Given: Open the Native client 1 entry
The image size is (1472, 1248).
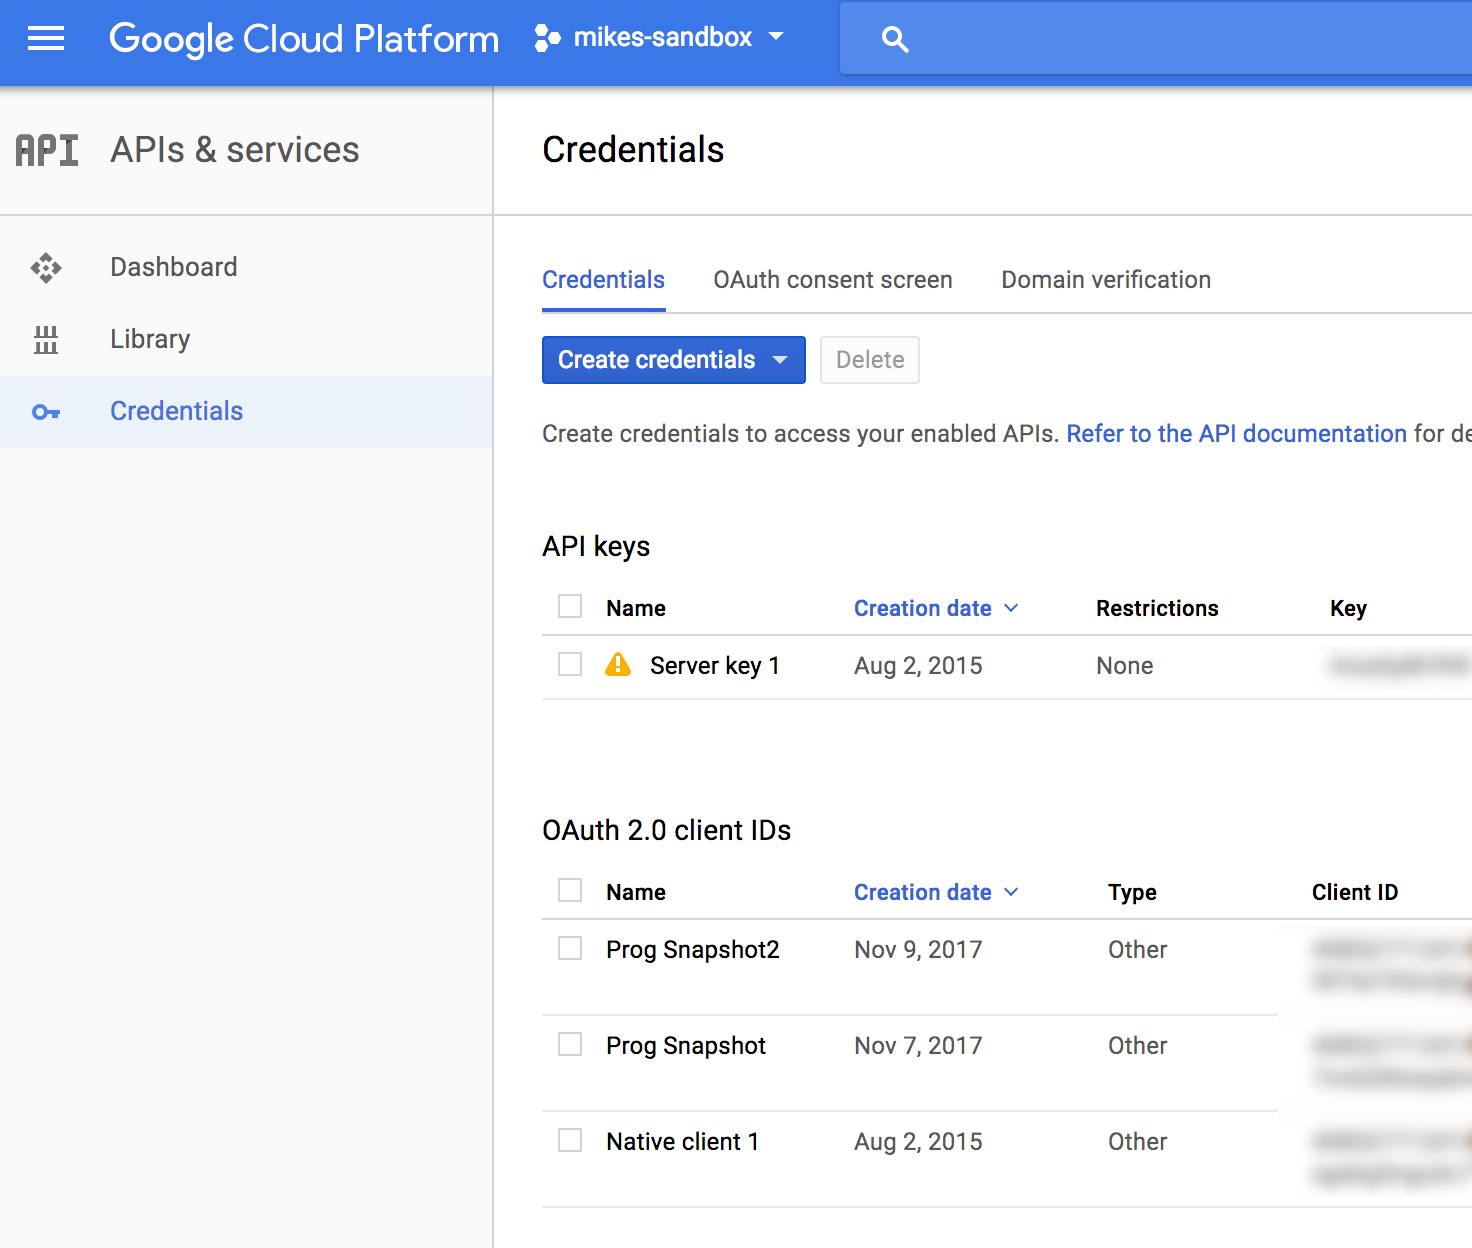Looking at the screenshot, I should click(x=683, y=1142).
